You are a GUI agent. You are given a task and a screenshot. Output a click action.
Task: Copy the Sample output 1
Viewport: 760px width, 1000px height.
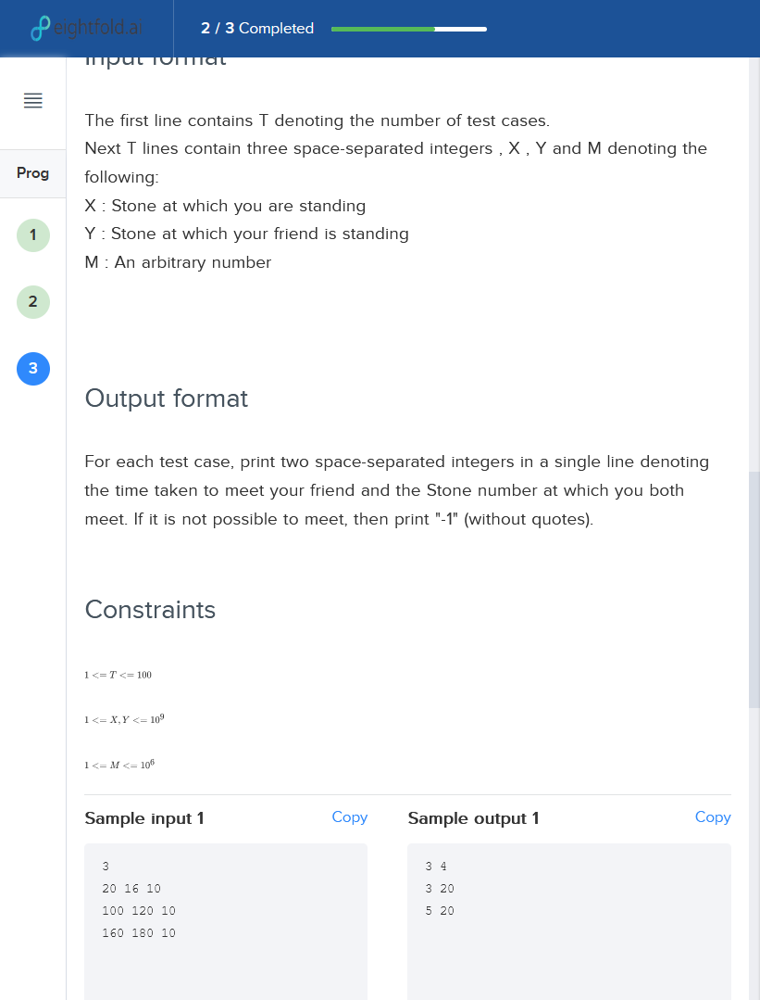(713, 817)
